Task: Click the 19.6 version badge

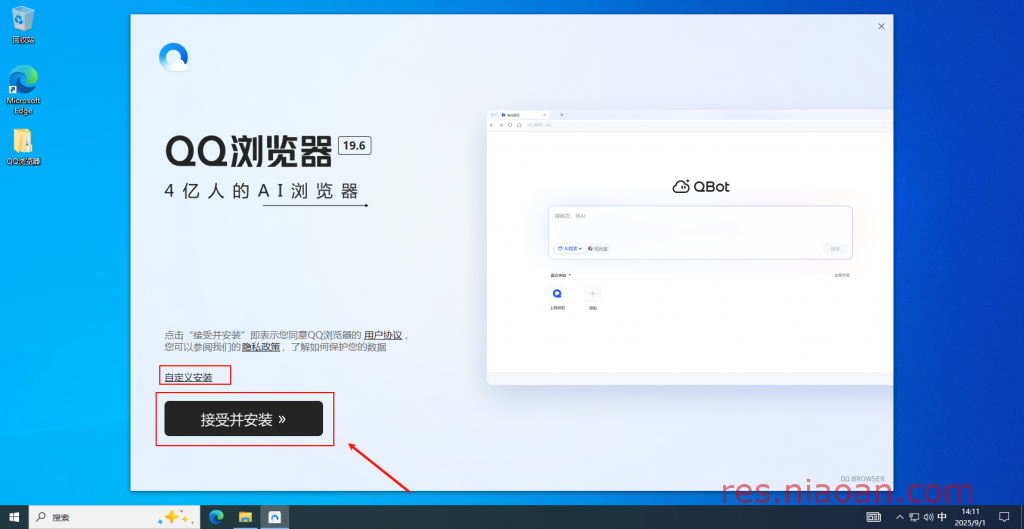Action: pyautogui.click(x=355, y=146)
